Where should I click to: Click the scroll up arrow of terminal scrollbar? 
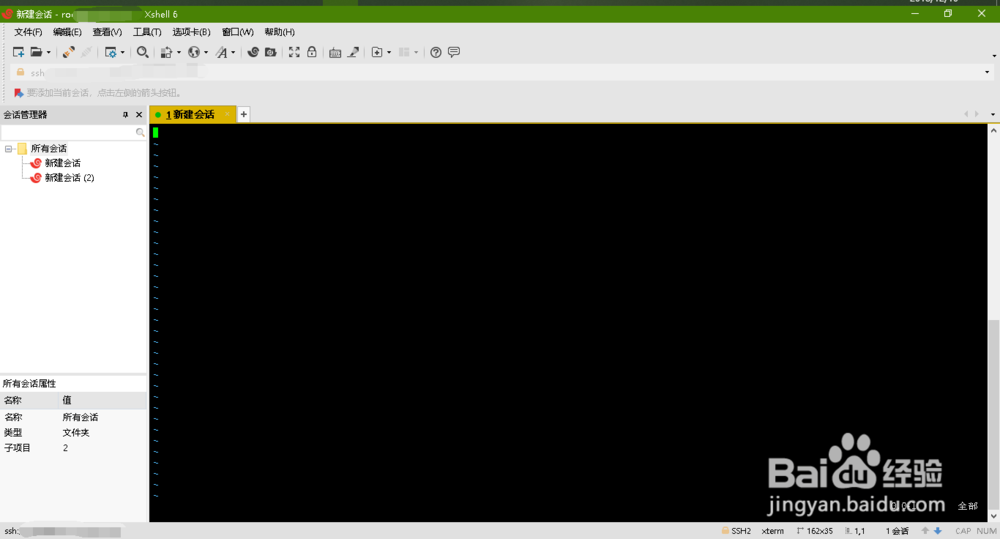pos(994,130)
